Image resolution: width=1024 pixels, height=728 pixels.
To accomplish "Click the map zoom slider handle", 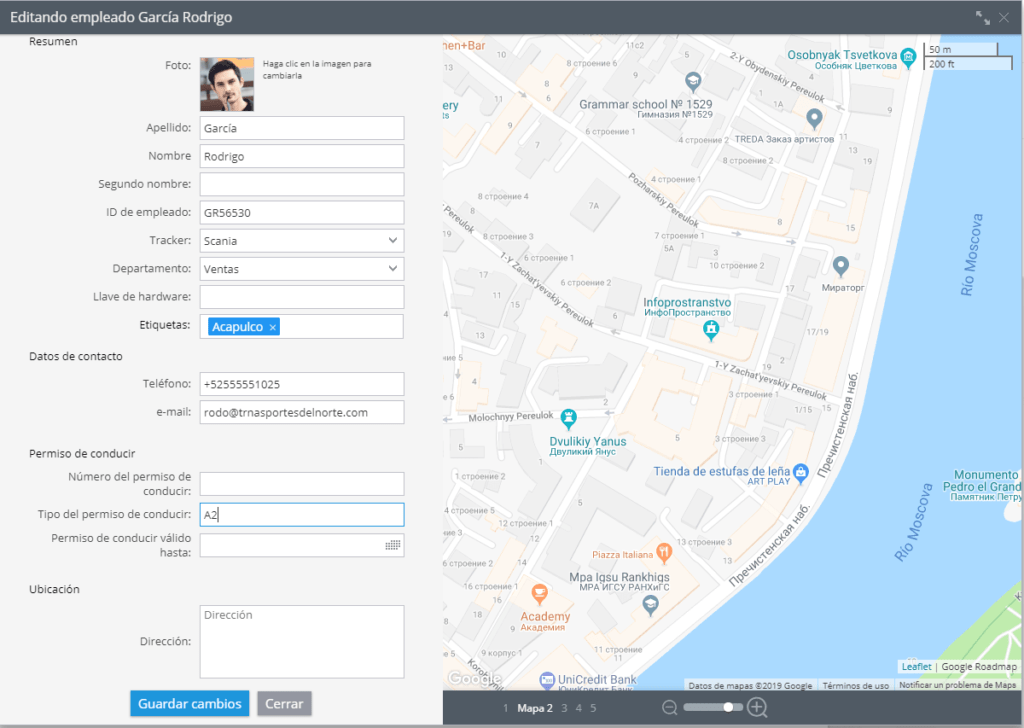I will pos(728,707).
